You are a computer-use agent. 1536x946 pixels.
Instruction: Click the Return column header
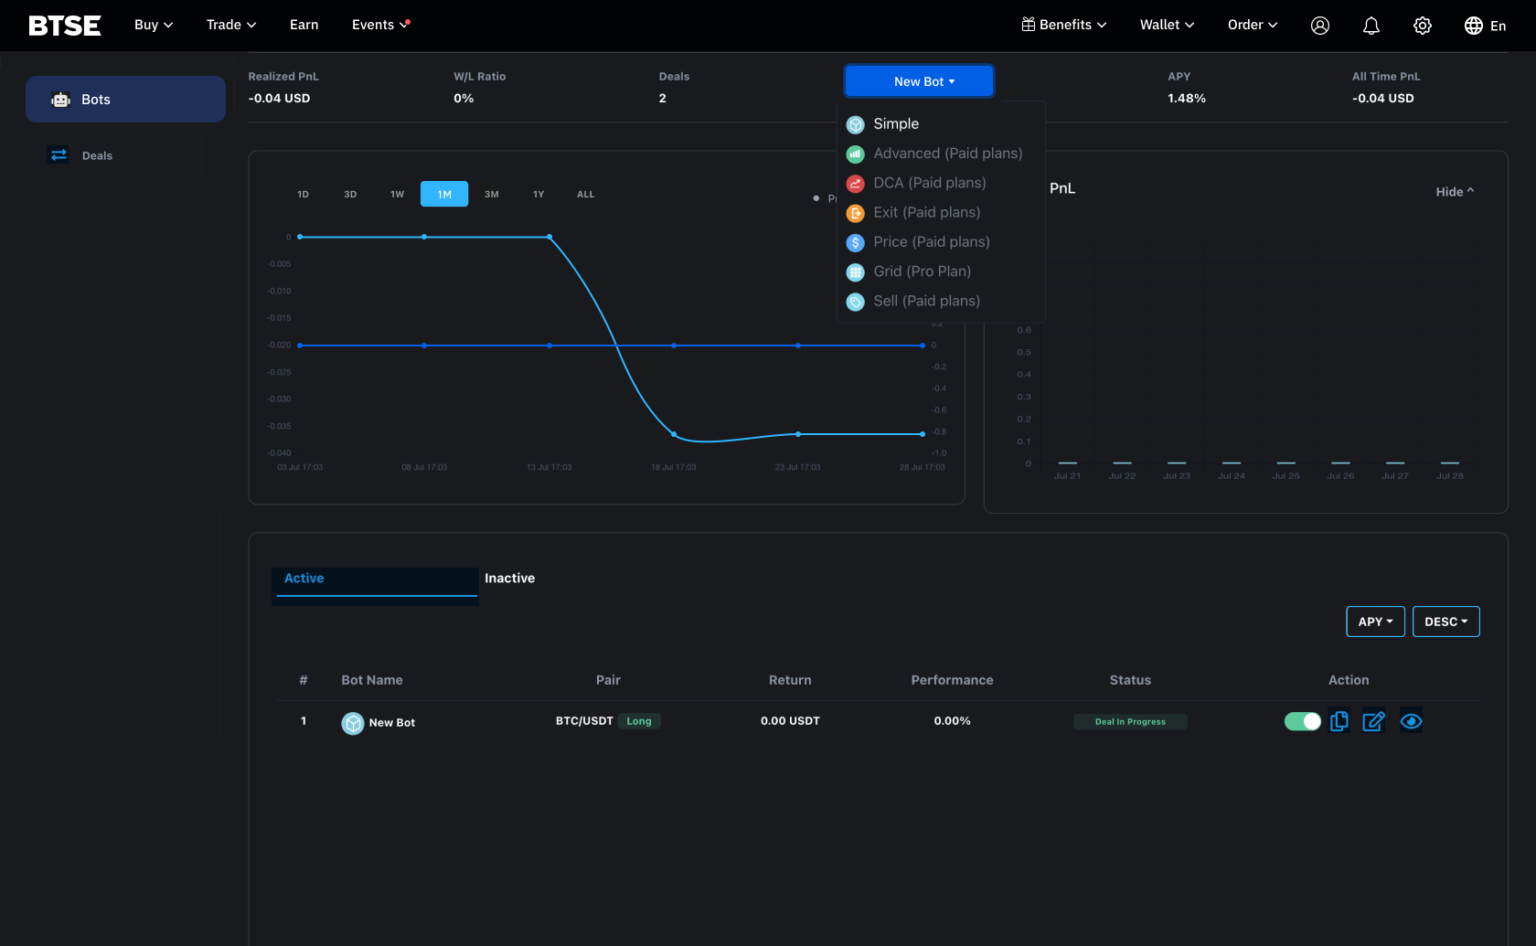coord(790,680)
